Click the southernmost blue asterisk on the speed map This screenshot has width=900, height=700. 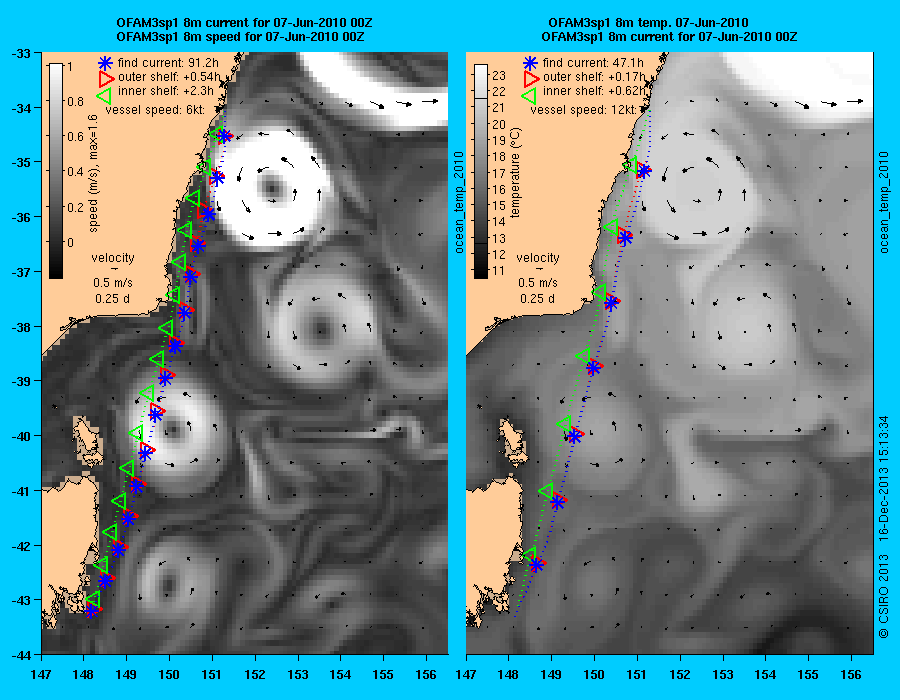click(91, 610)
